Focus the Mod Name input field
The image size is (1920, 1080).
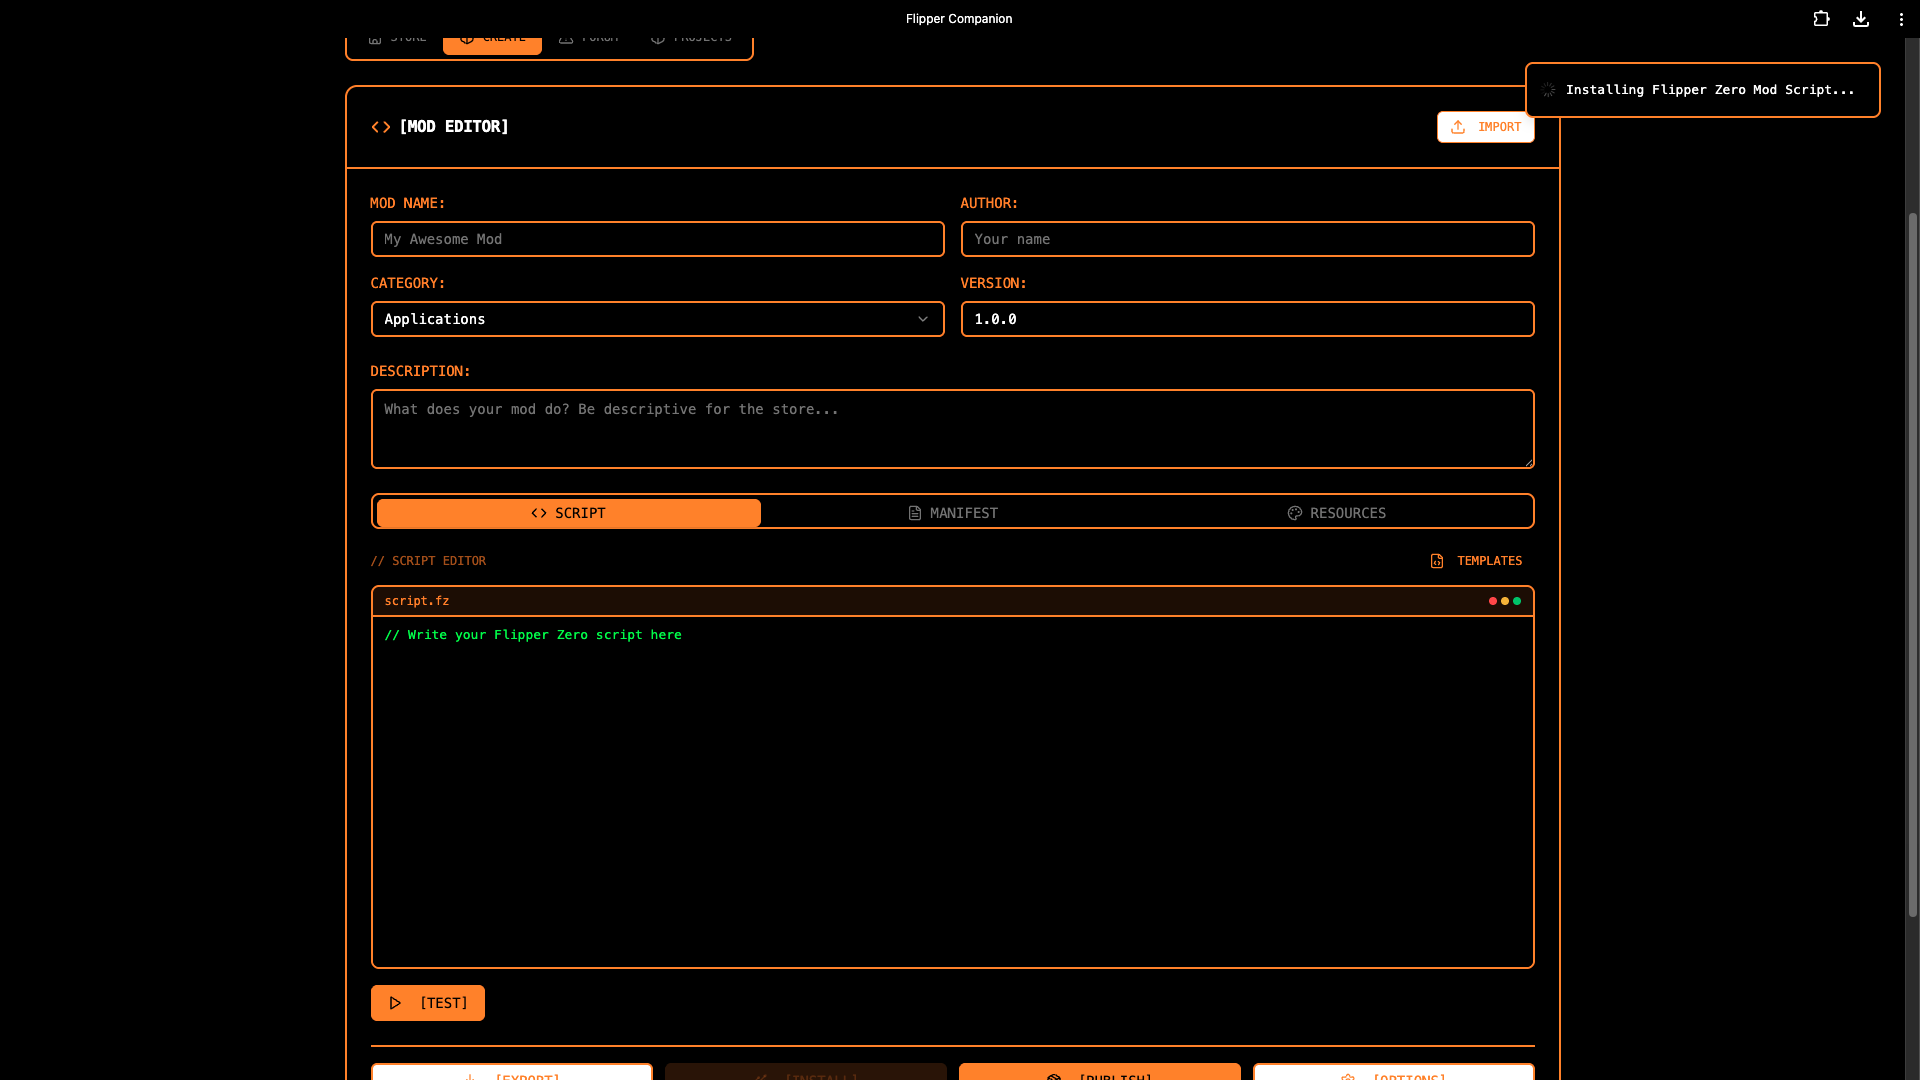point(657,239)
